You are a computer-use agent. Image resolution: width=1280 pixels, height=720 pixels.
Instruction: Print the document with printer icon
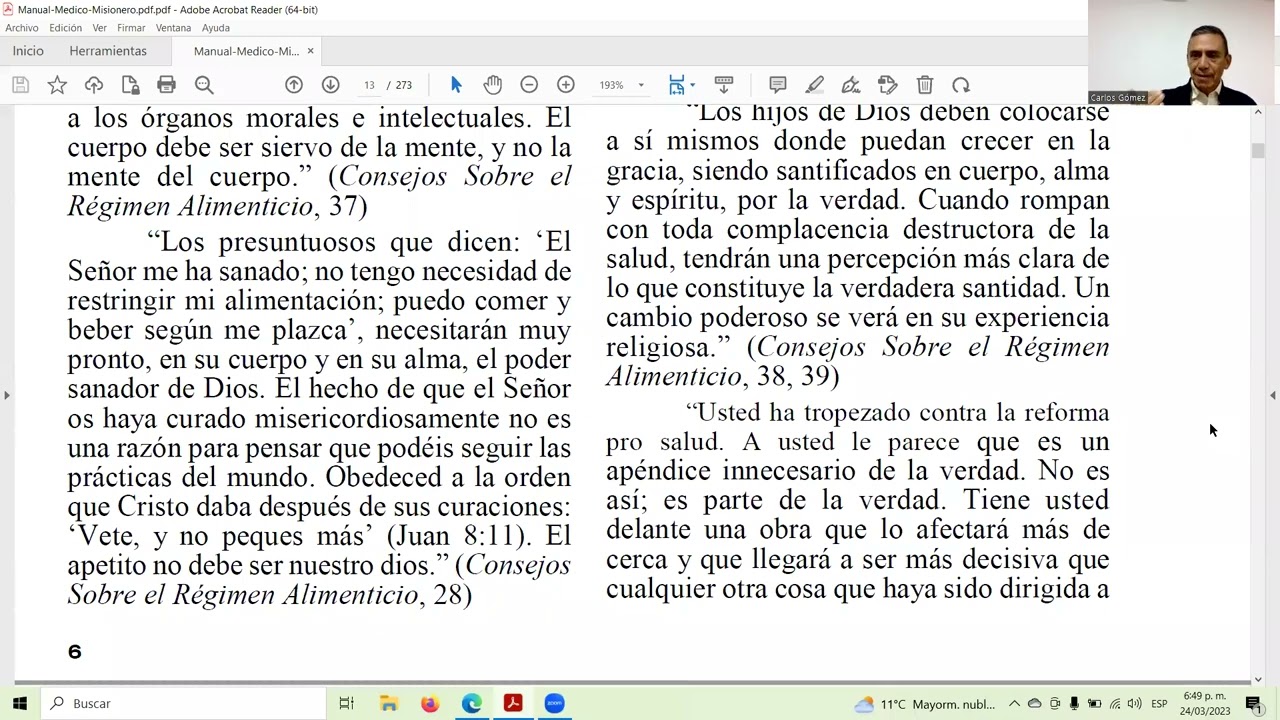167,85
